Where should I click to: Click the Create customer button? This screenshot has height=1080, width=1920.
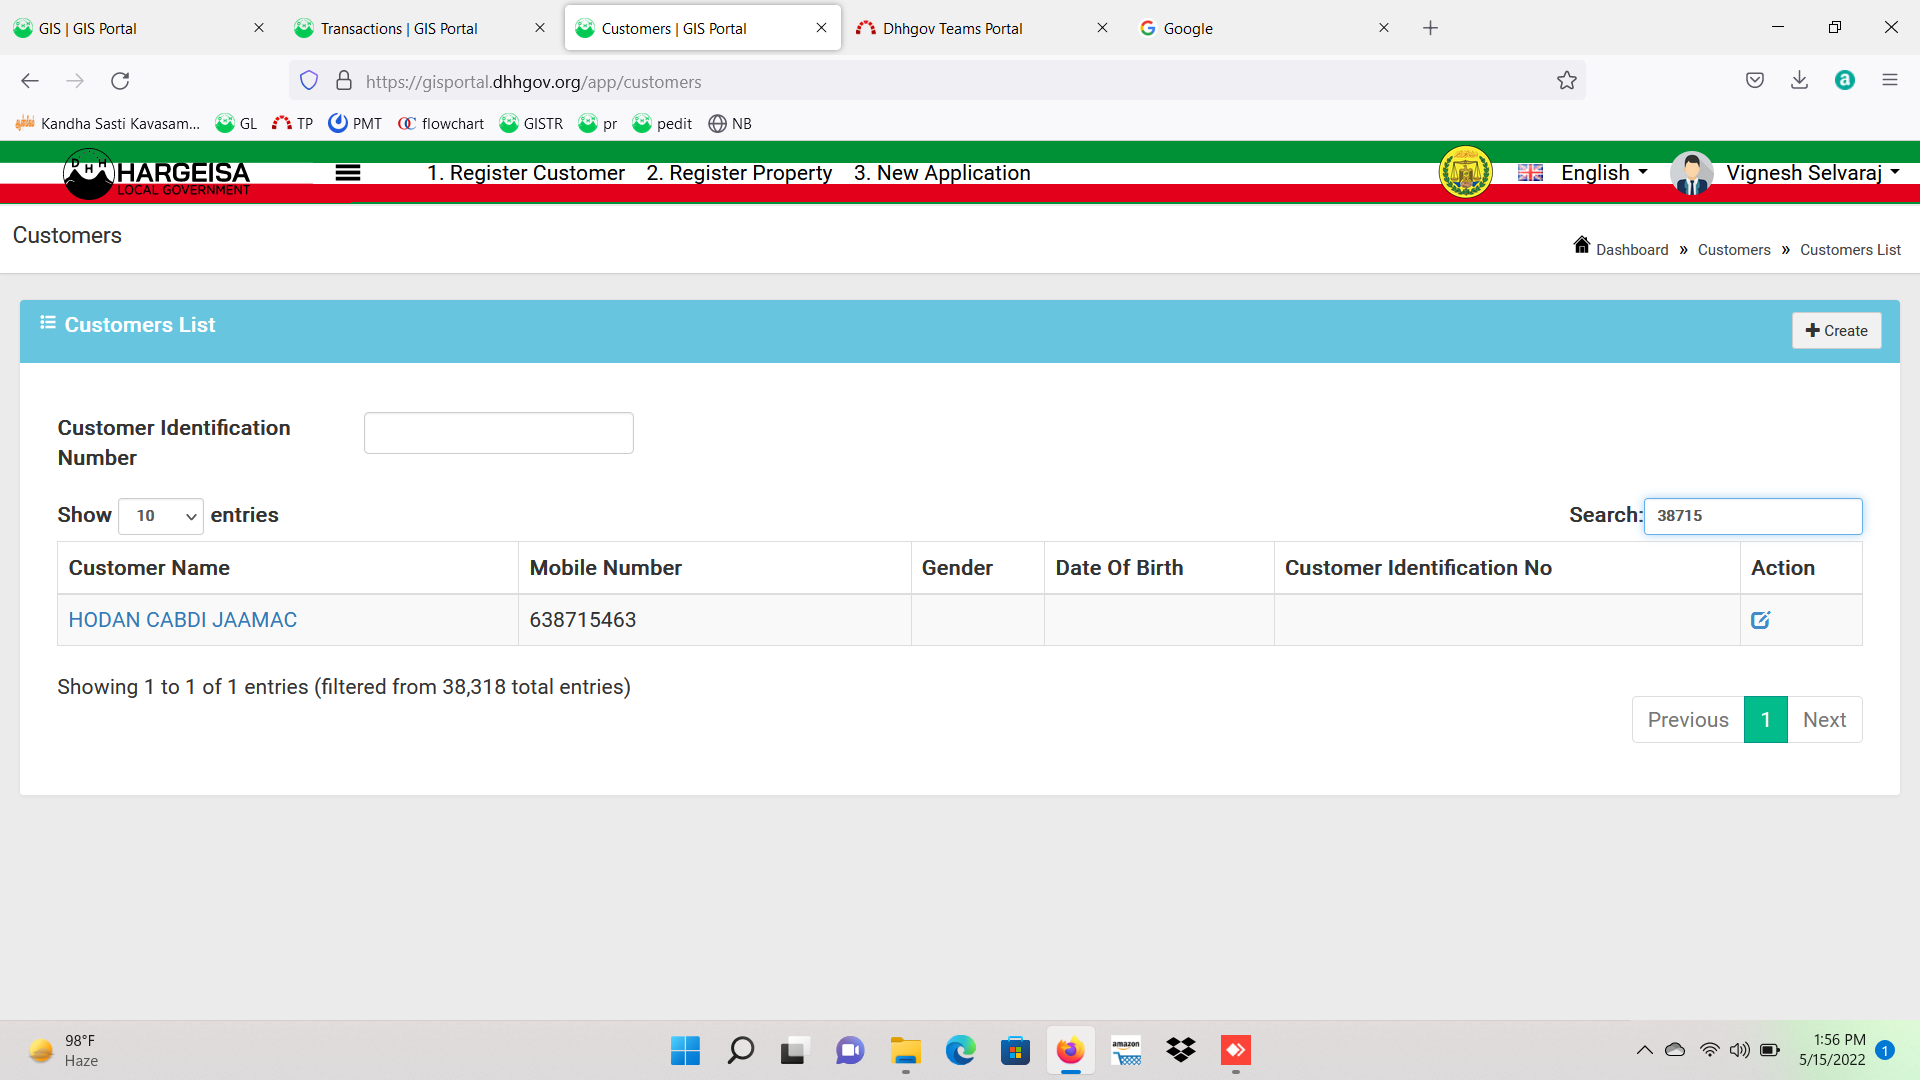(x=1836, y=331)
